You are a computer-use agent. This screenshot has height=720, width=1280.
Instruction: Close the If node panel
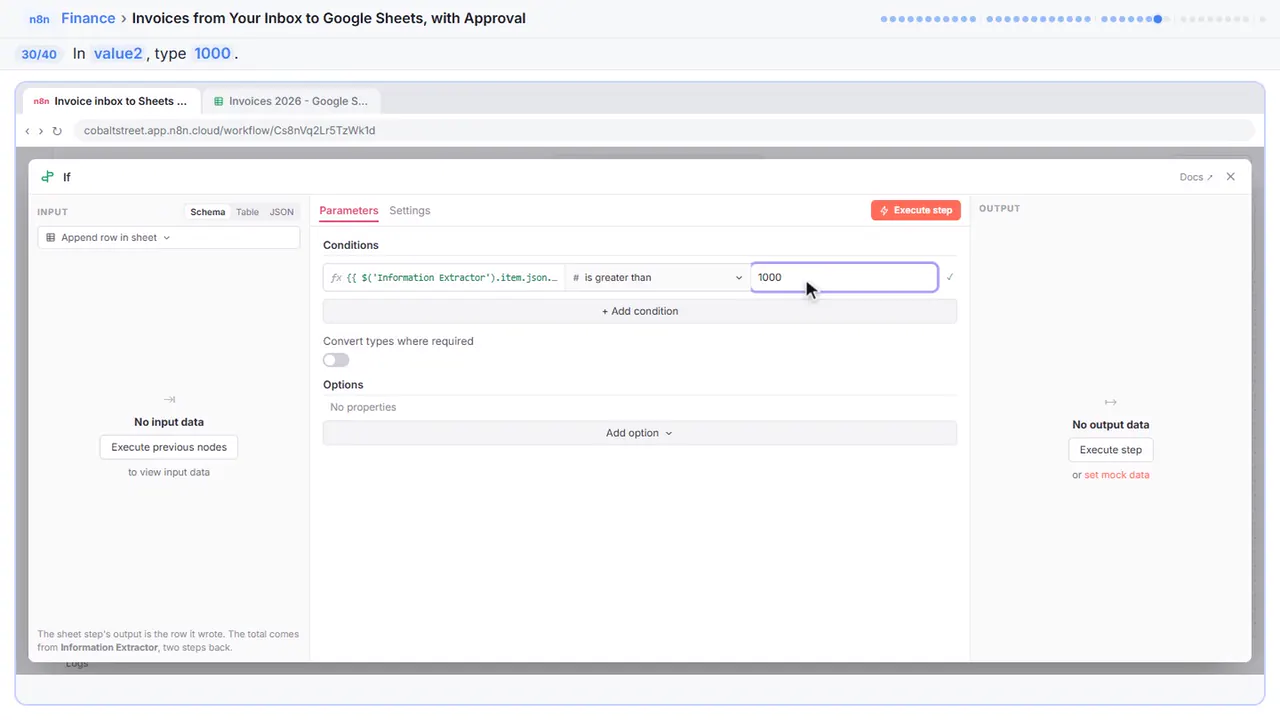(1231, 177)
